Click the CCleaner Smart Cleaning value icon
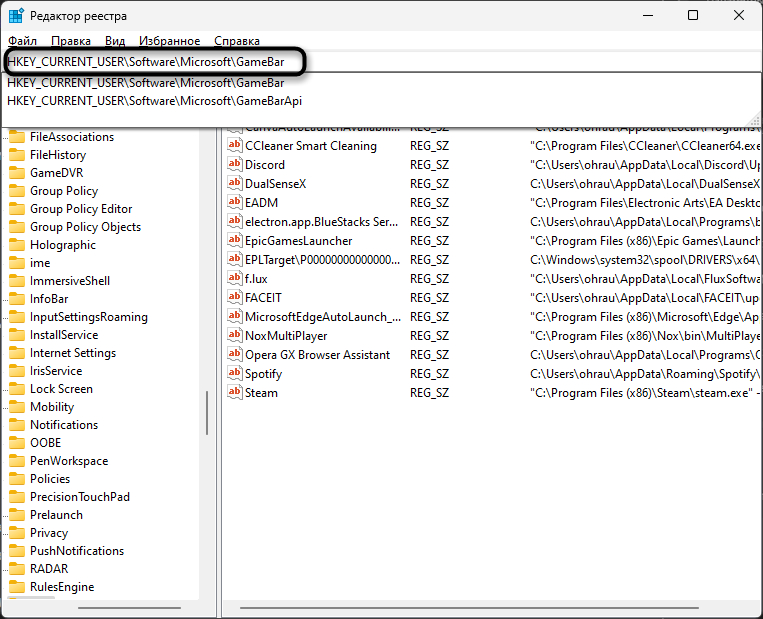 [235, 145]
